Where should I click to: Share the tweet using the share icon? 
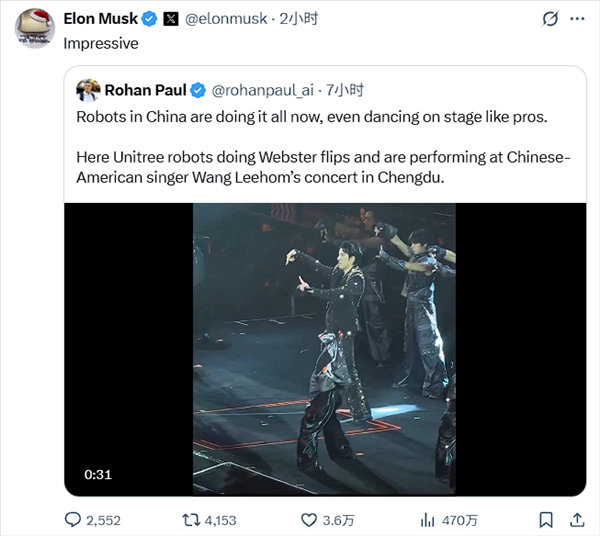[x=577, y=519]
